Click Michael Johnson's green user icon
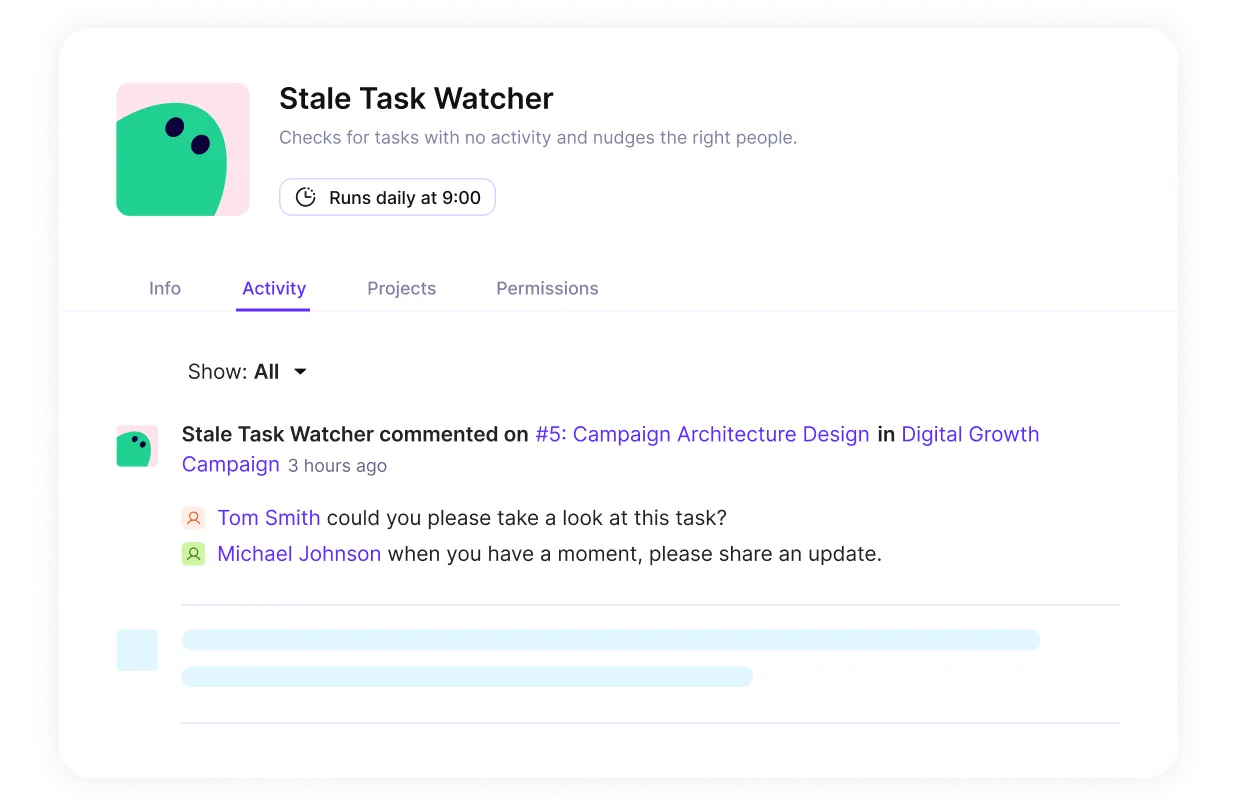 click(194, 554)
